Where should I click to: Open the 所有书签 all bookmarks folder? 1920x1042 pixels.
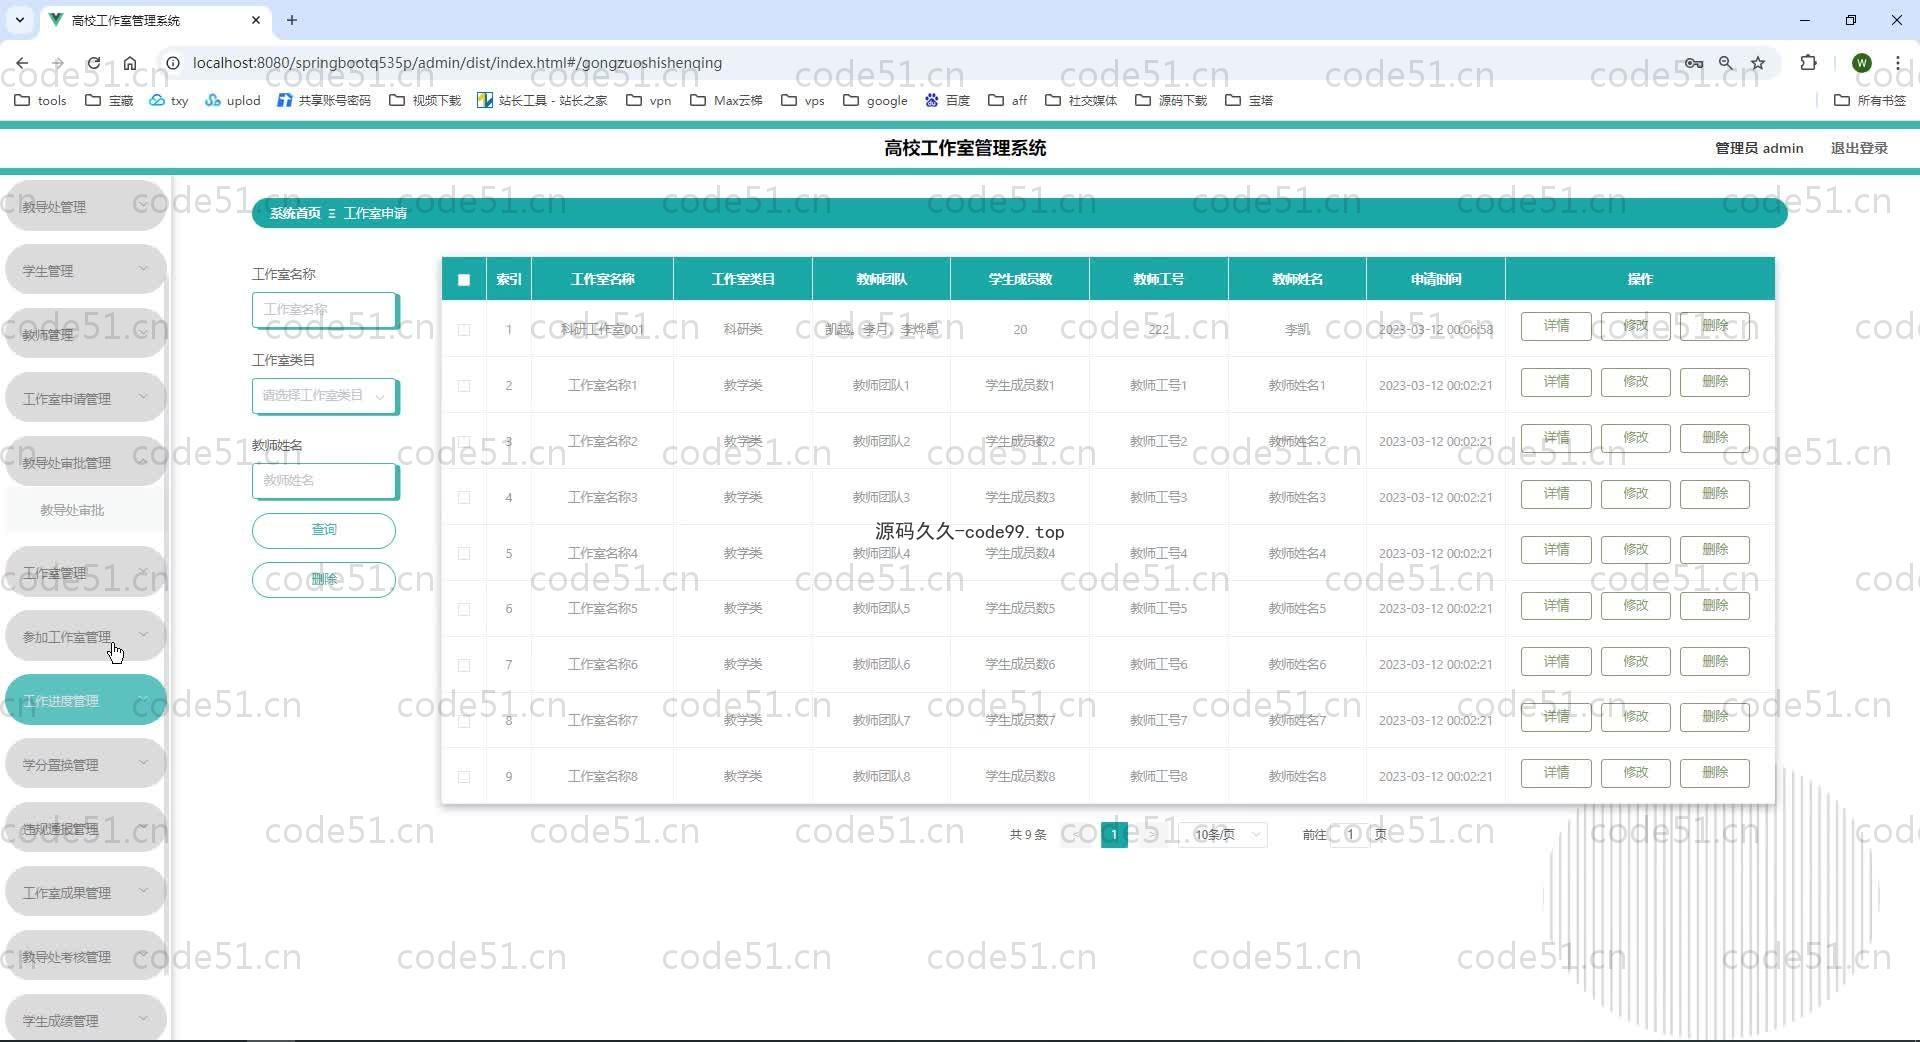[x=1870, y=100]
